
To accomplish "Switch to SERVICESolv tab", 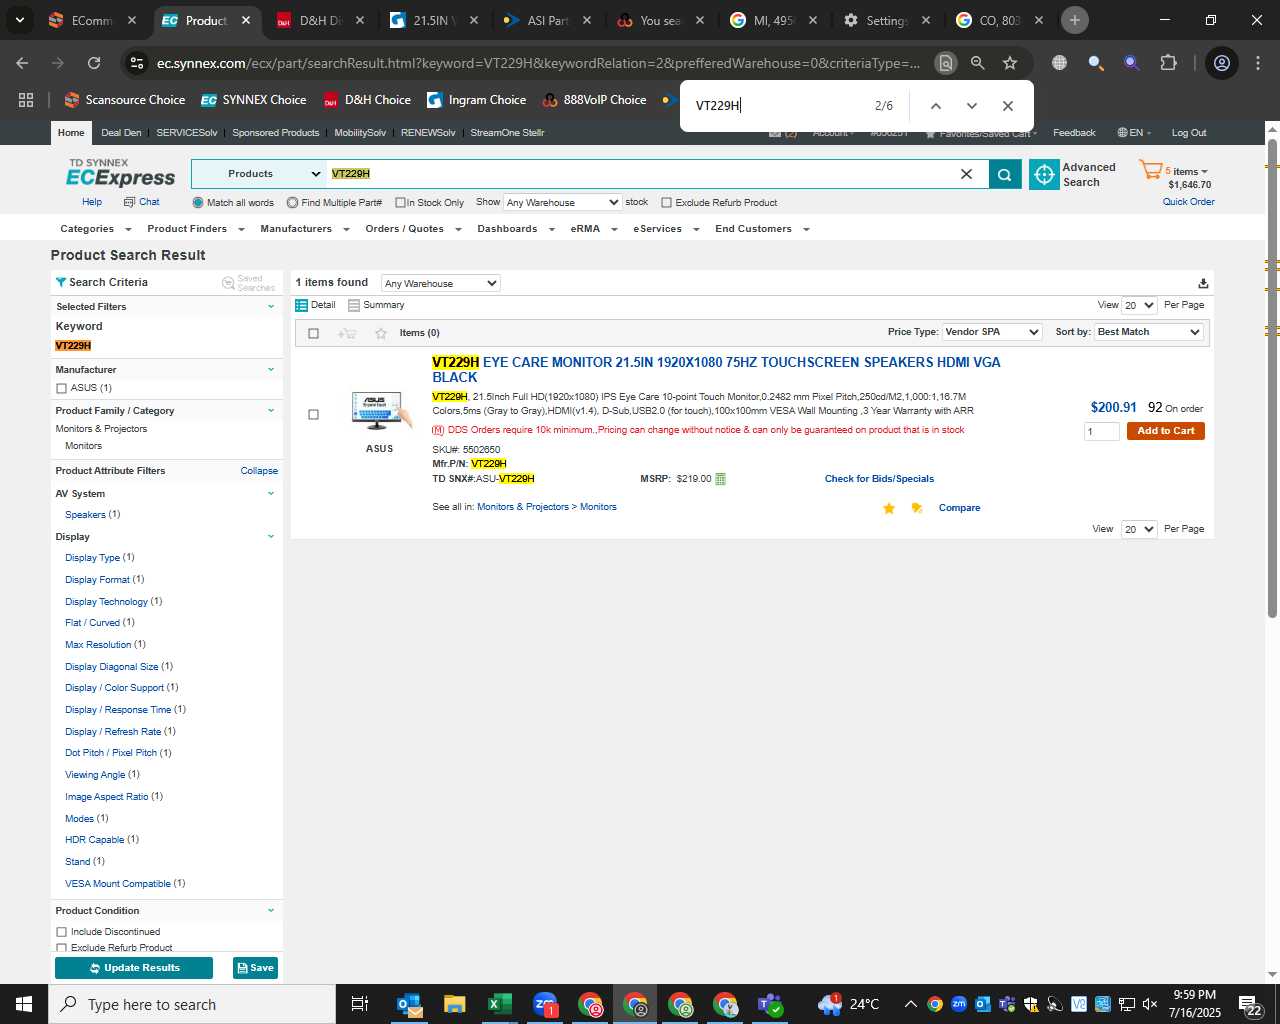I will pyautogui.click(x=187, y=133).
